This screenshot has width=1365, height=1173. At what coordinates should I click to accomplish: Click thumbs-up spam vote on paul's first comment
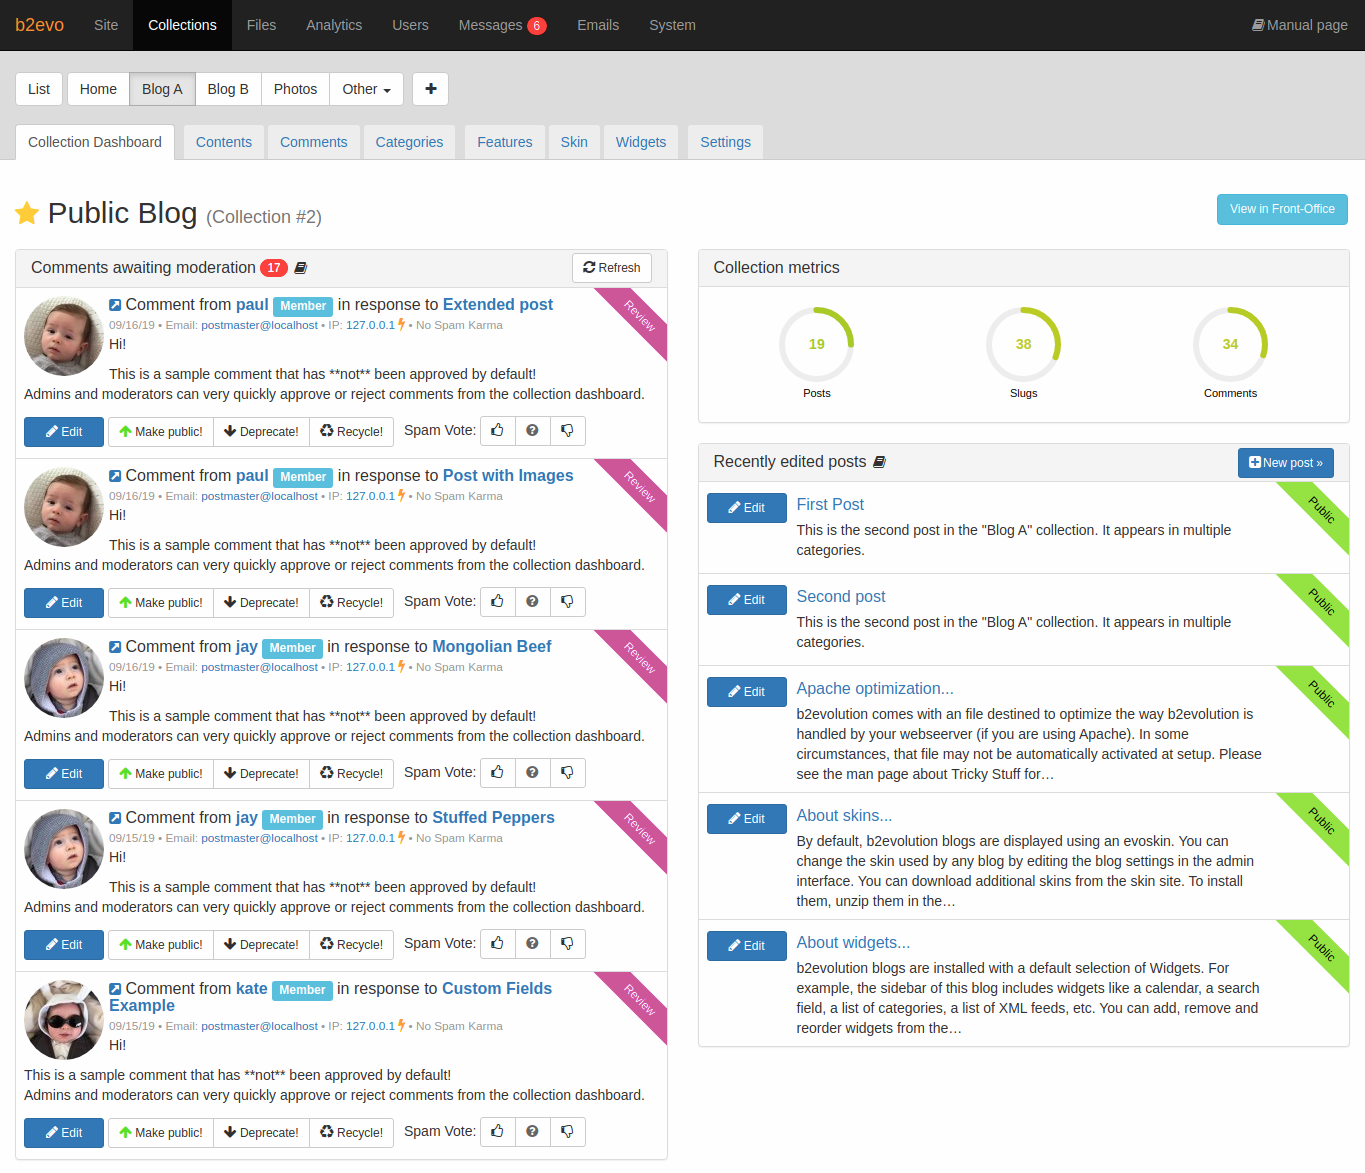pos(497,431)
